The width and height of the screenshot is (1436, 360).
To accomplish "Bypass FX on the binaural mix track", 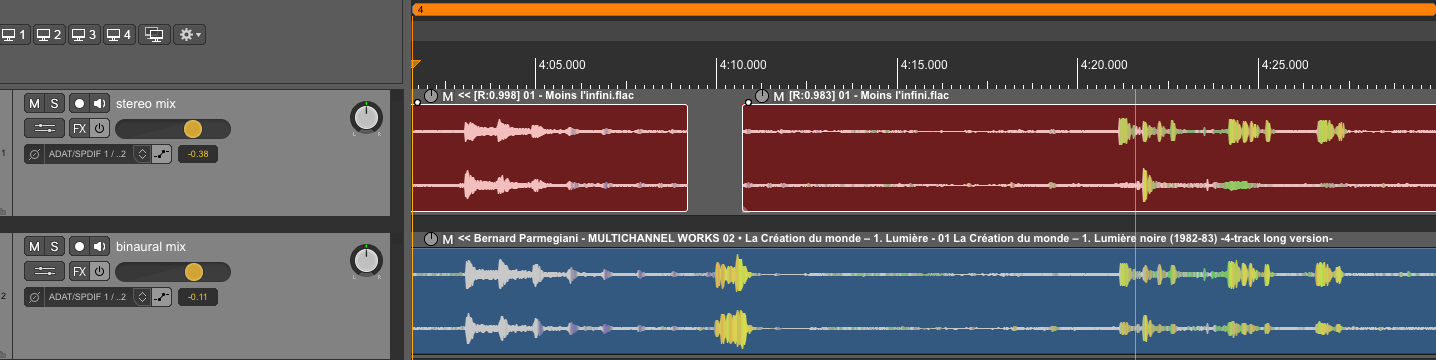I will (x=99, y=271).
